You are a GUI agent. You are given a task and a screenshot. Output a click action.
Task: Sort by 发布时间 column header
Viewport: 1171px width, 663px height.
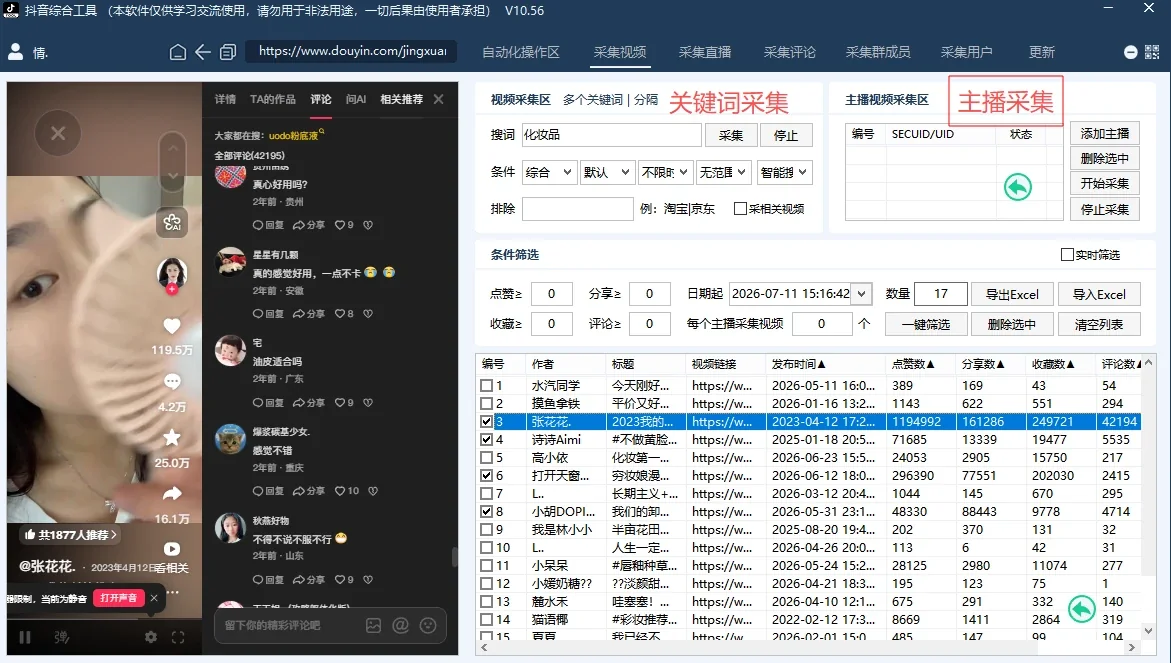click(798, 364)
